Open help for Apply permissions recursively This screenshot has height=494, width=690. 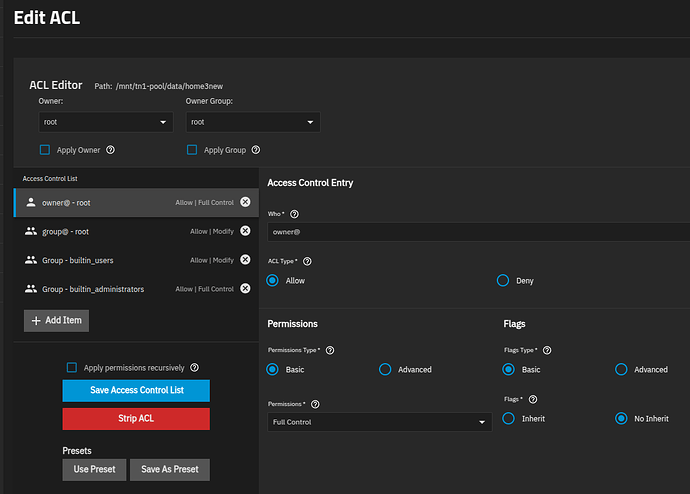click(195, 367)
